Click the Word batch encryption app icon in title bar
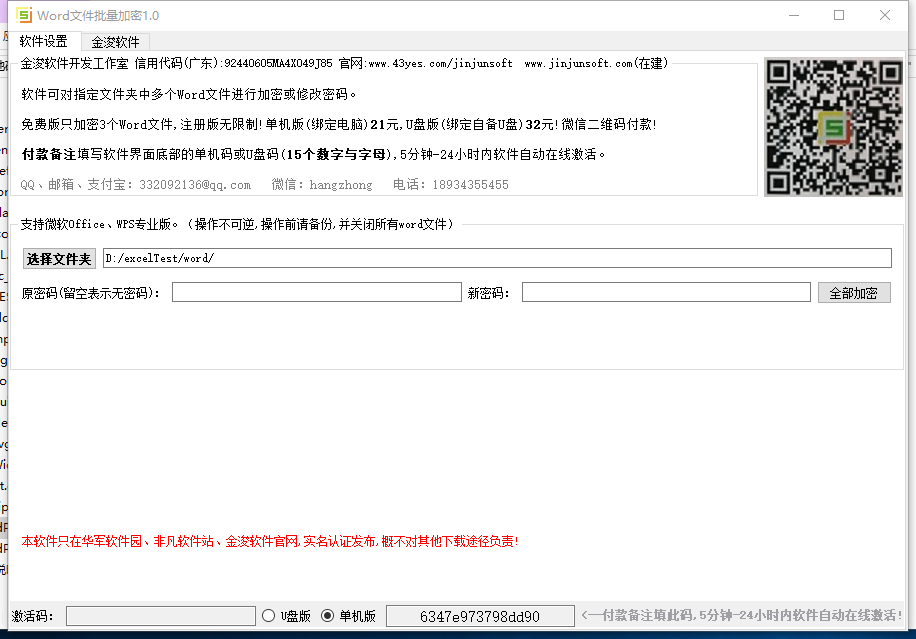Screen dimensions: 916x639 (x=25, y=15)
